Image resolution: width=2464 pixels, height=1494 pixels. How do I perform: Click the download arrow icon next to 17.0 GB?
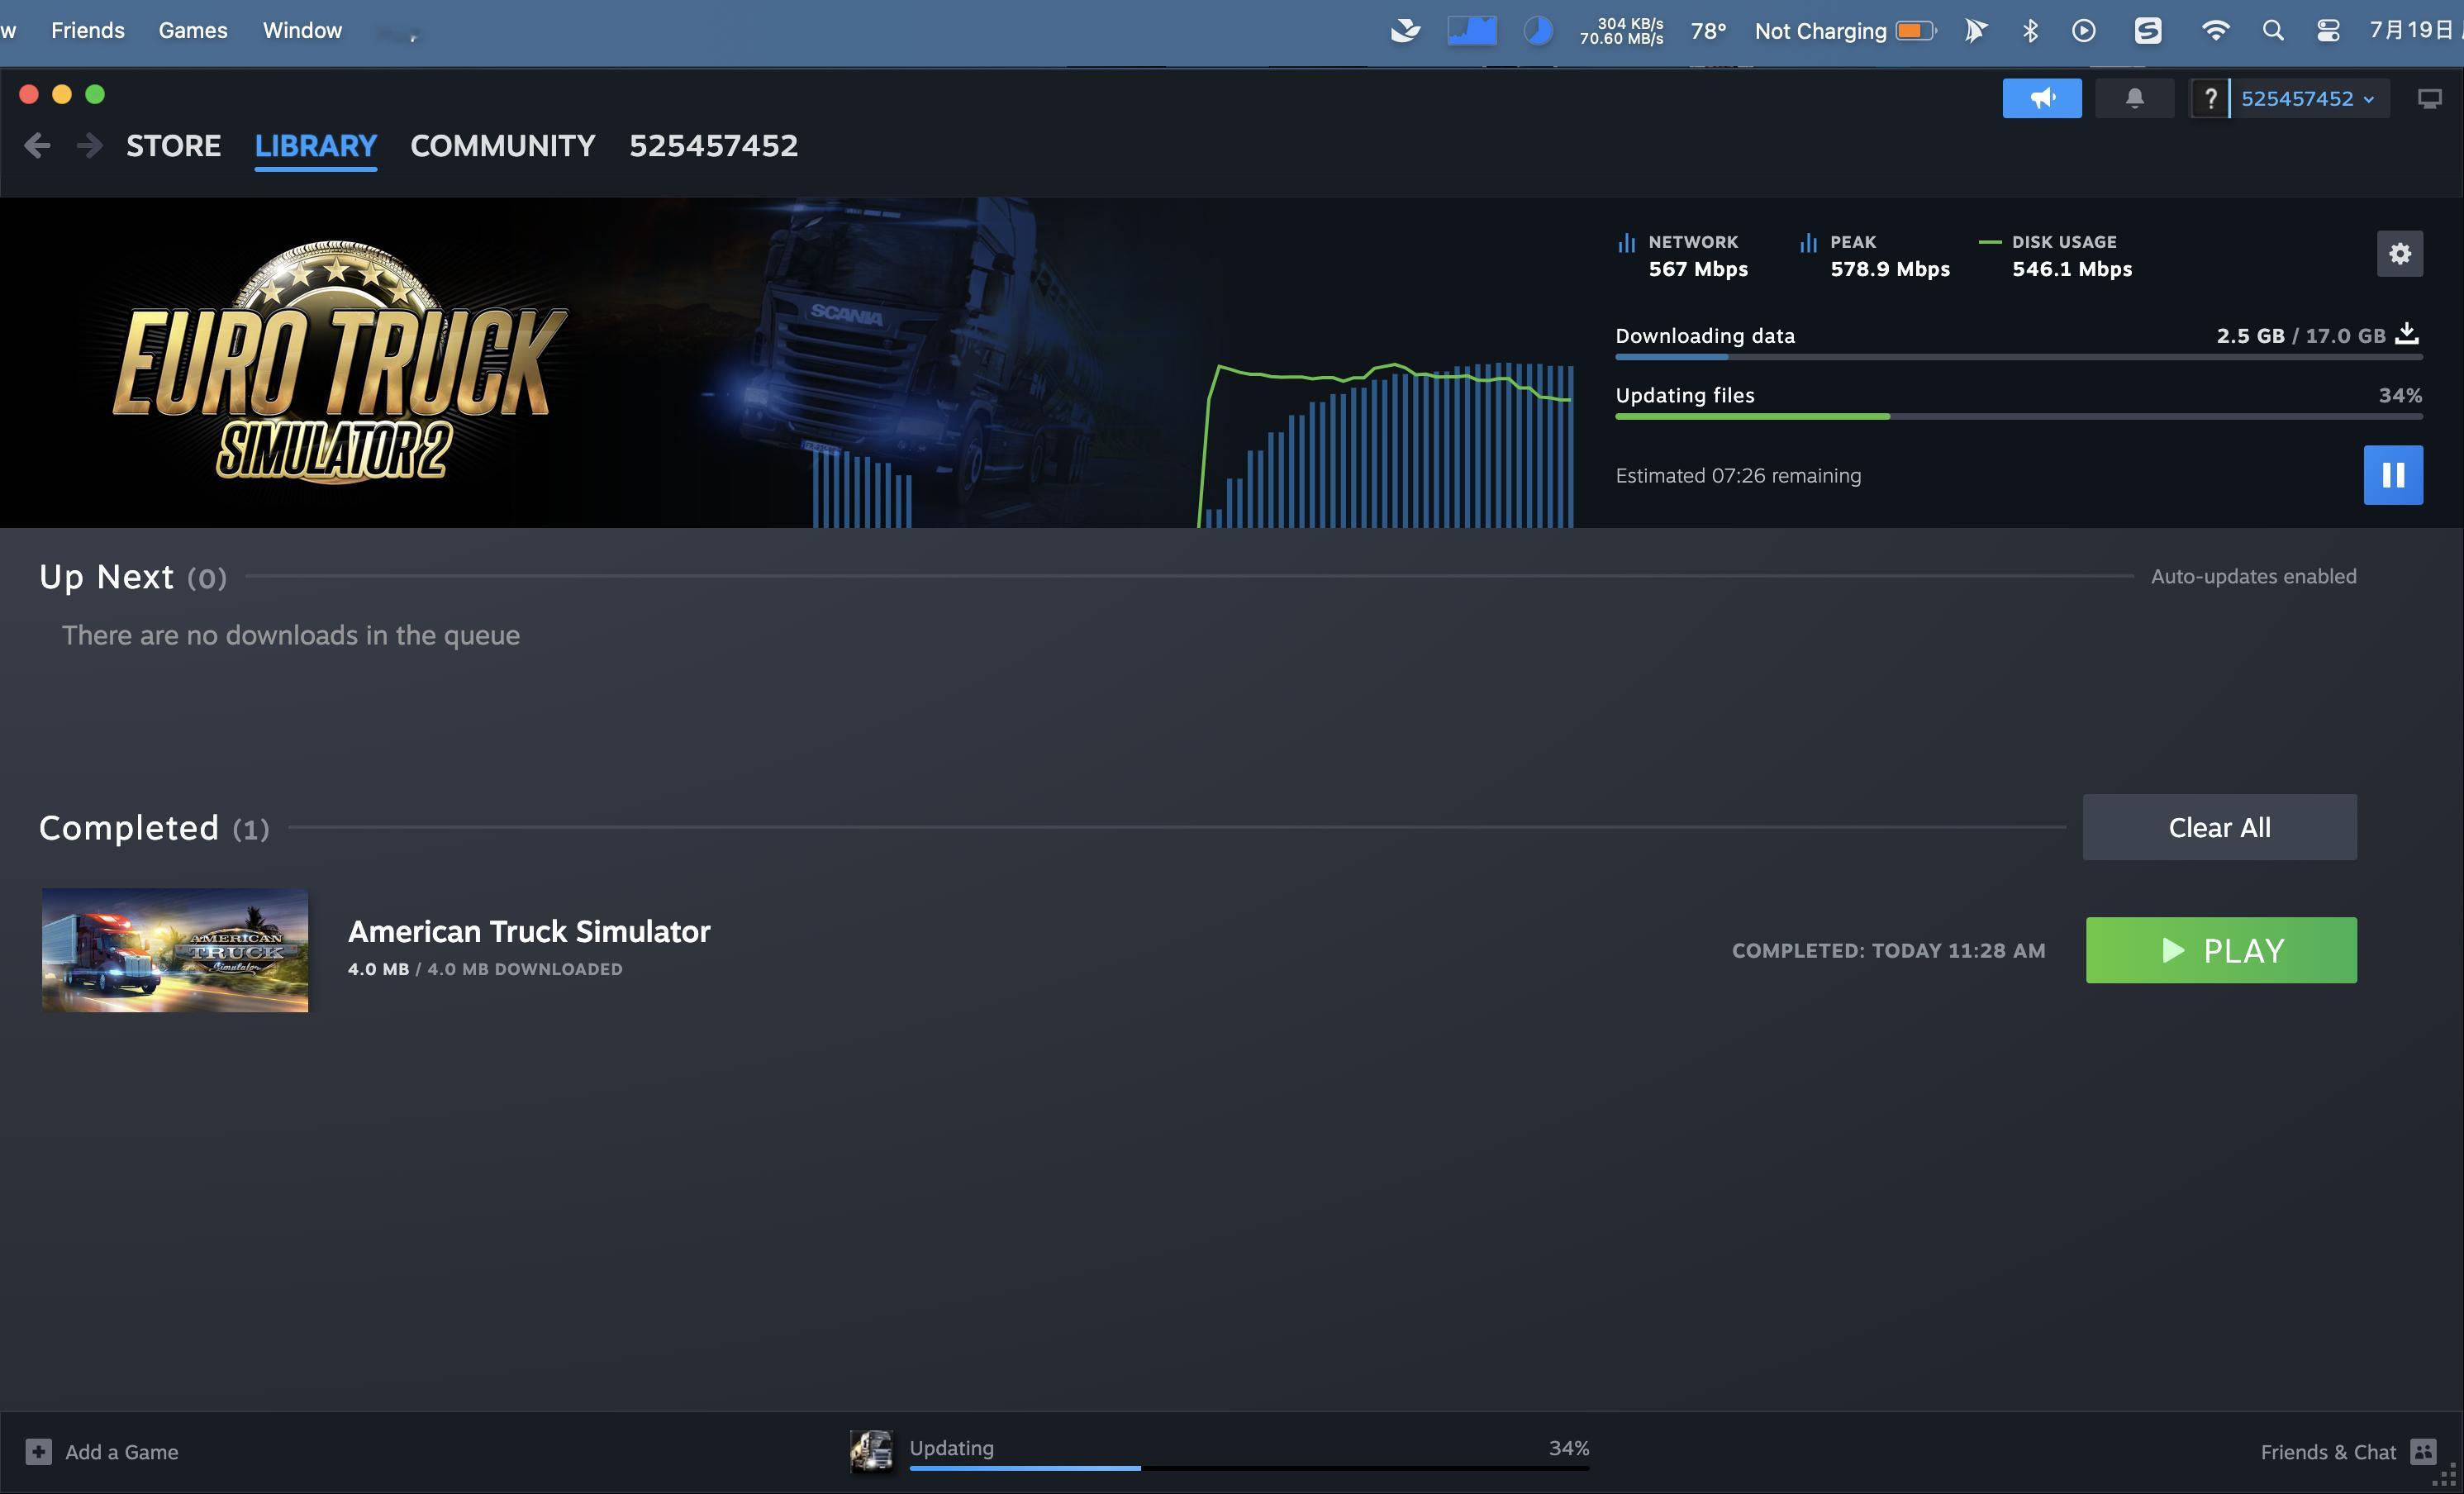click(2409, 333)
